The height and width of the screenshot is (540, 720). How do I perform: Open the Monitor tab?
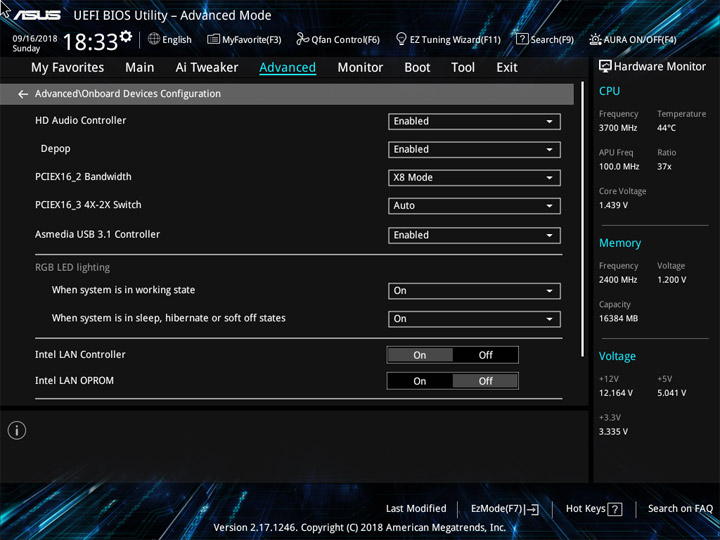point(360,68)
